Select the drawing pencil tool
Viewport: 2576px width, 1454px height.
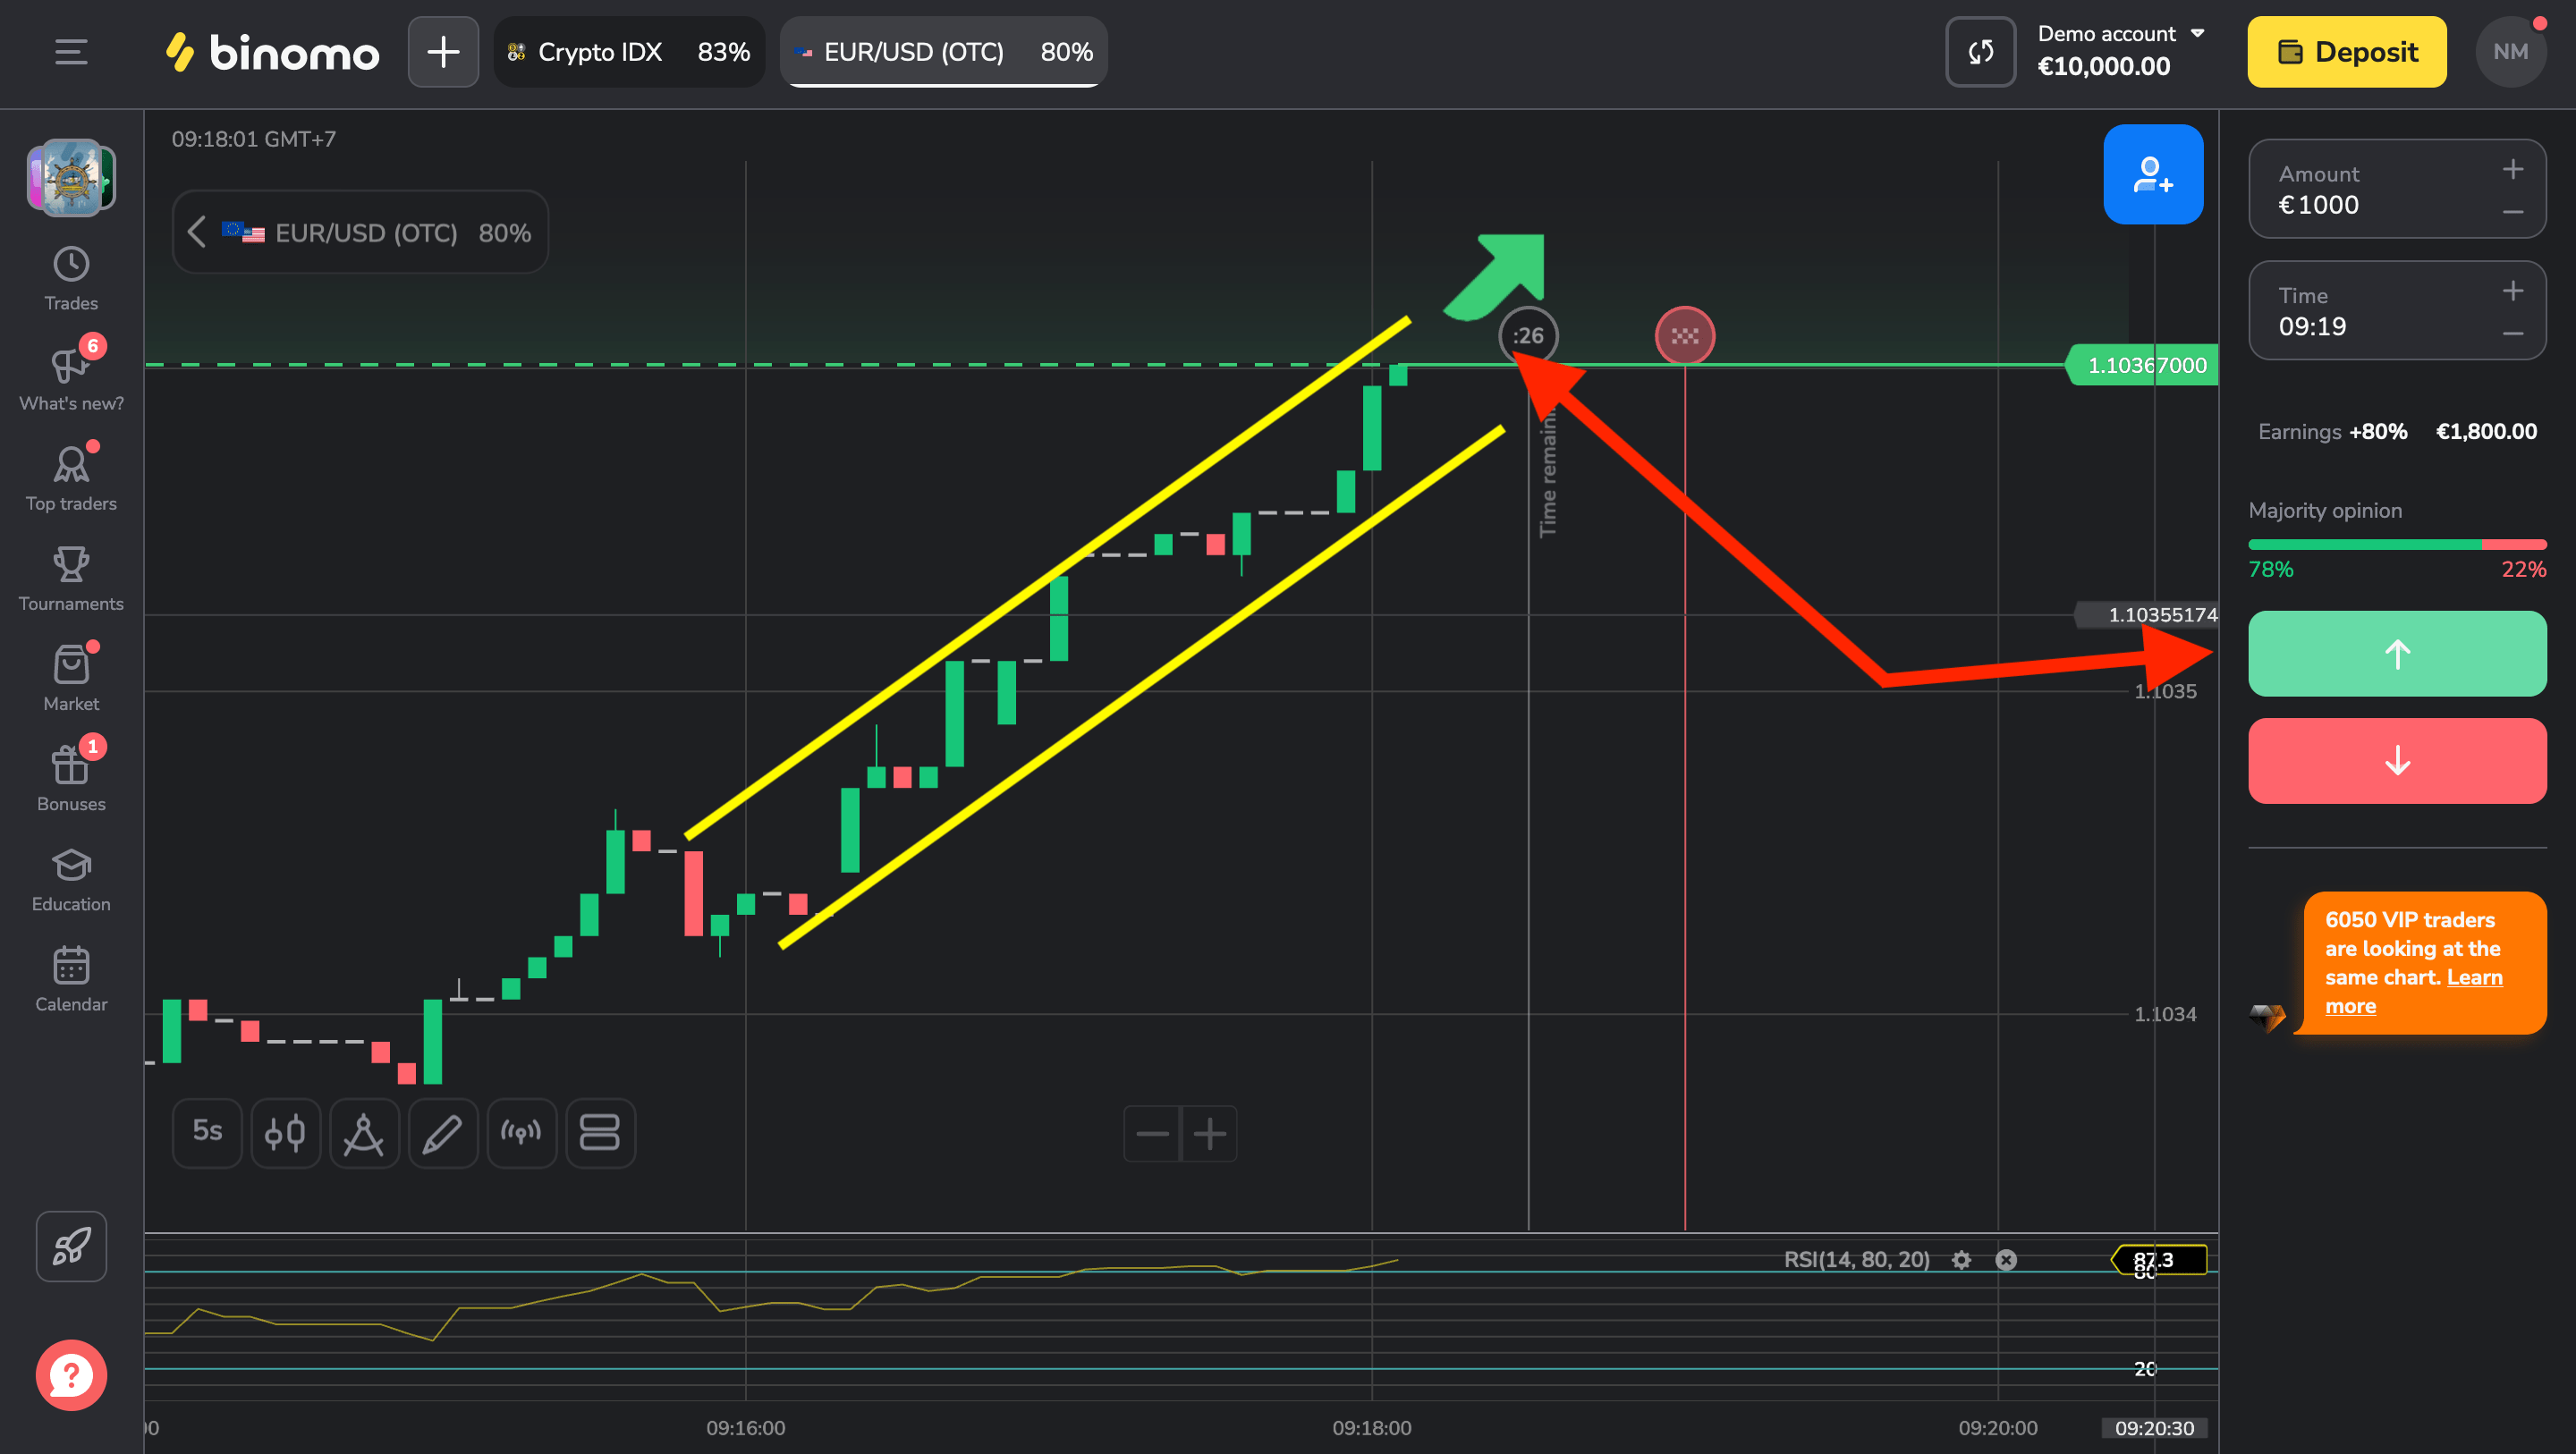pyautogui.click(x=442, y=1133)
